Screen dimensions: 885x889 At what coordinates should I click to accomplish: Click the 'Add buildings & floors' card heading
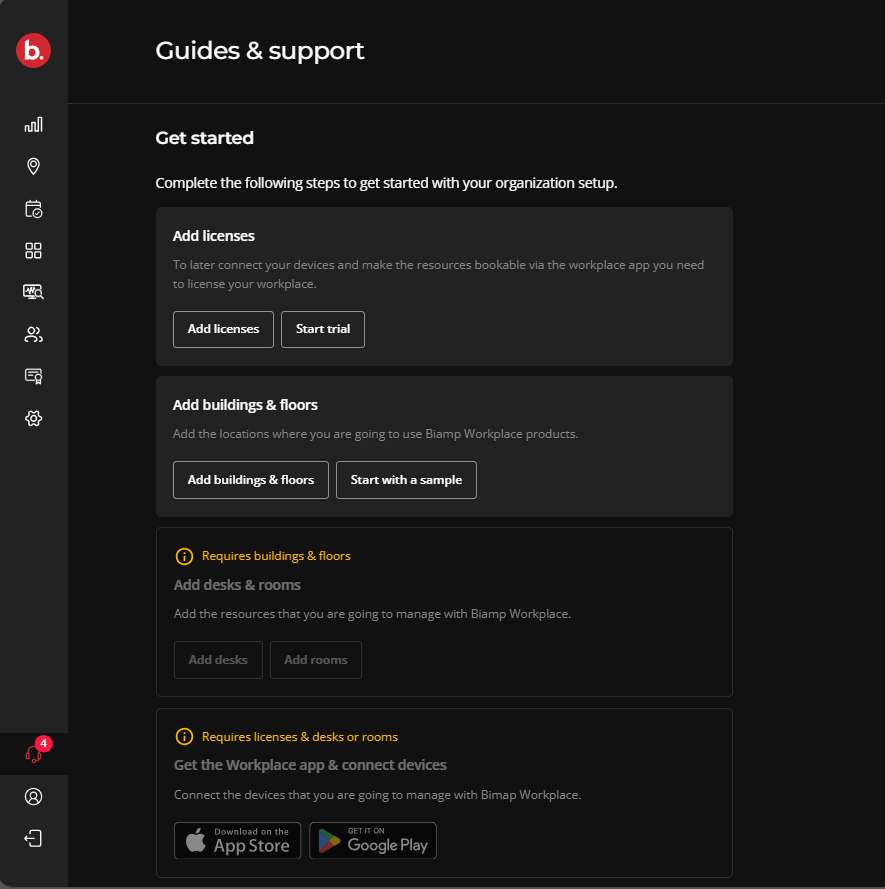click(x=245, y=405)
